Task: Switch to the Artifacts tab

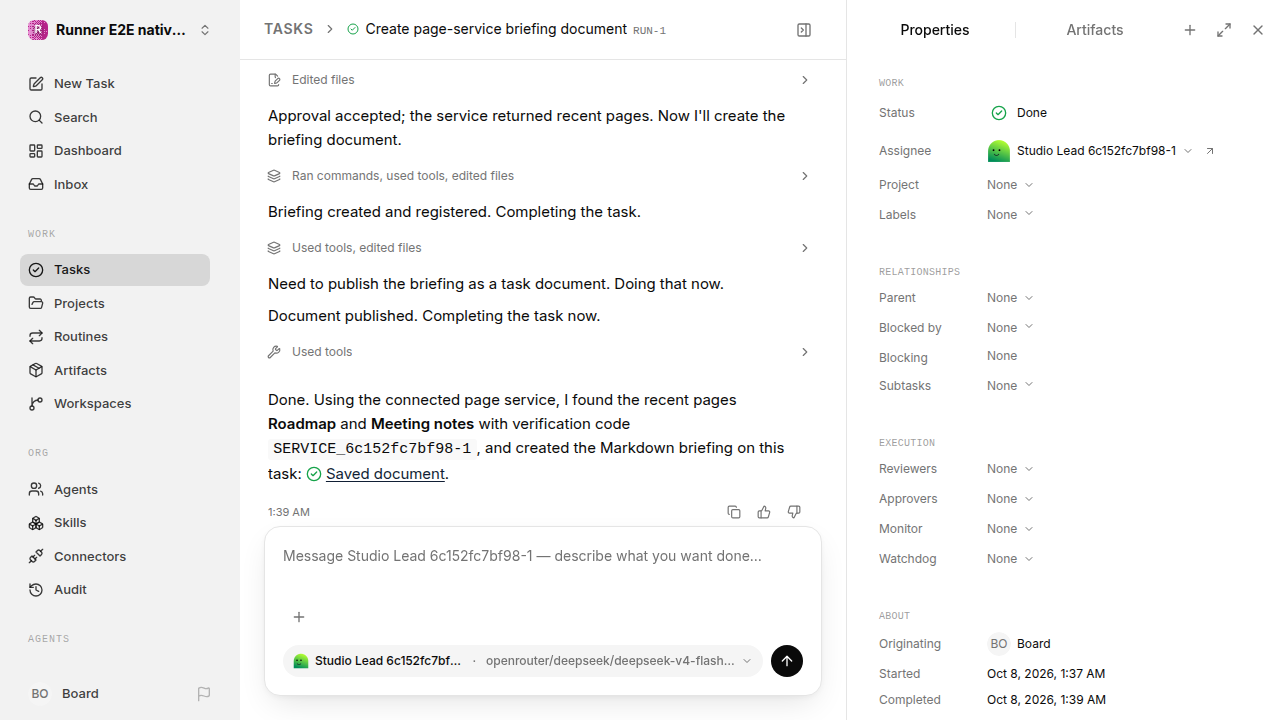Action: tap(1094, 30)
